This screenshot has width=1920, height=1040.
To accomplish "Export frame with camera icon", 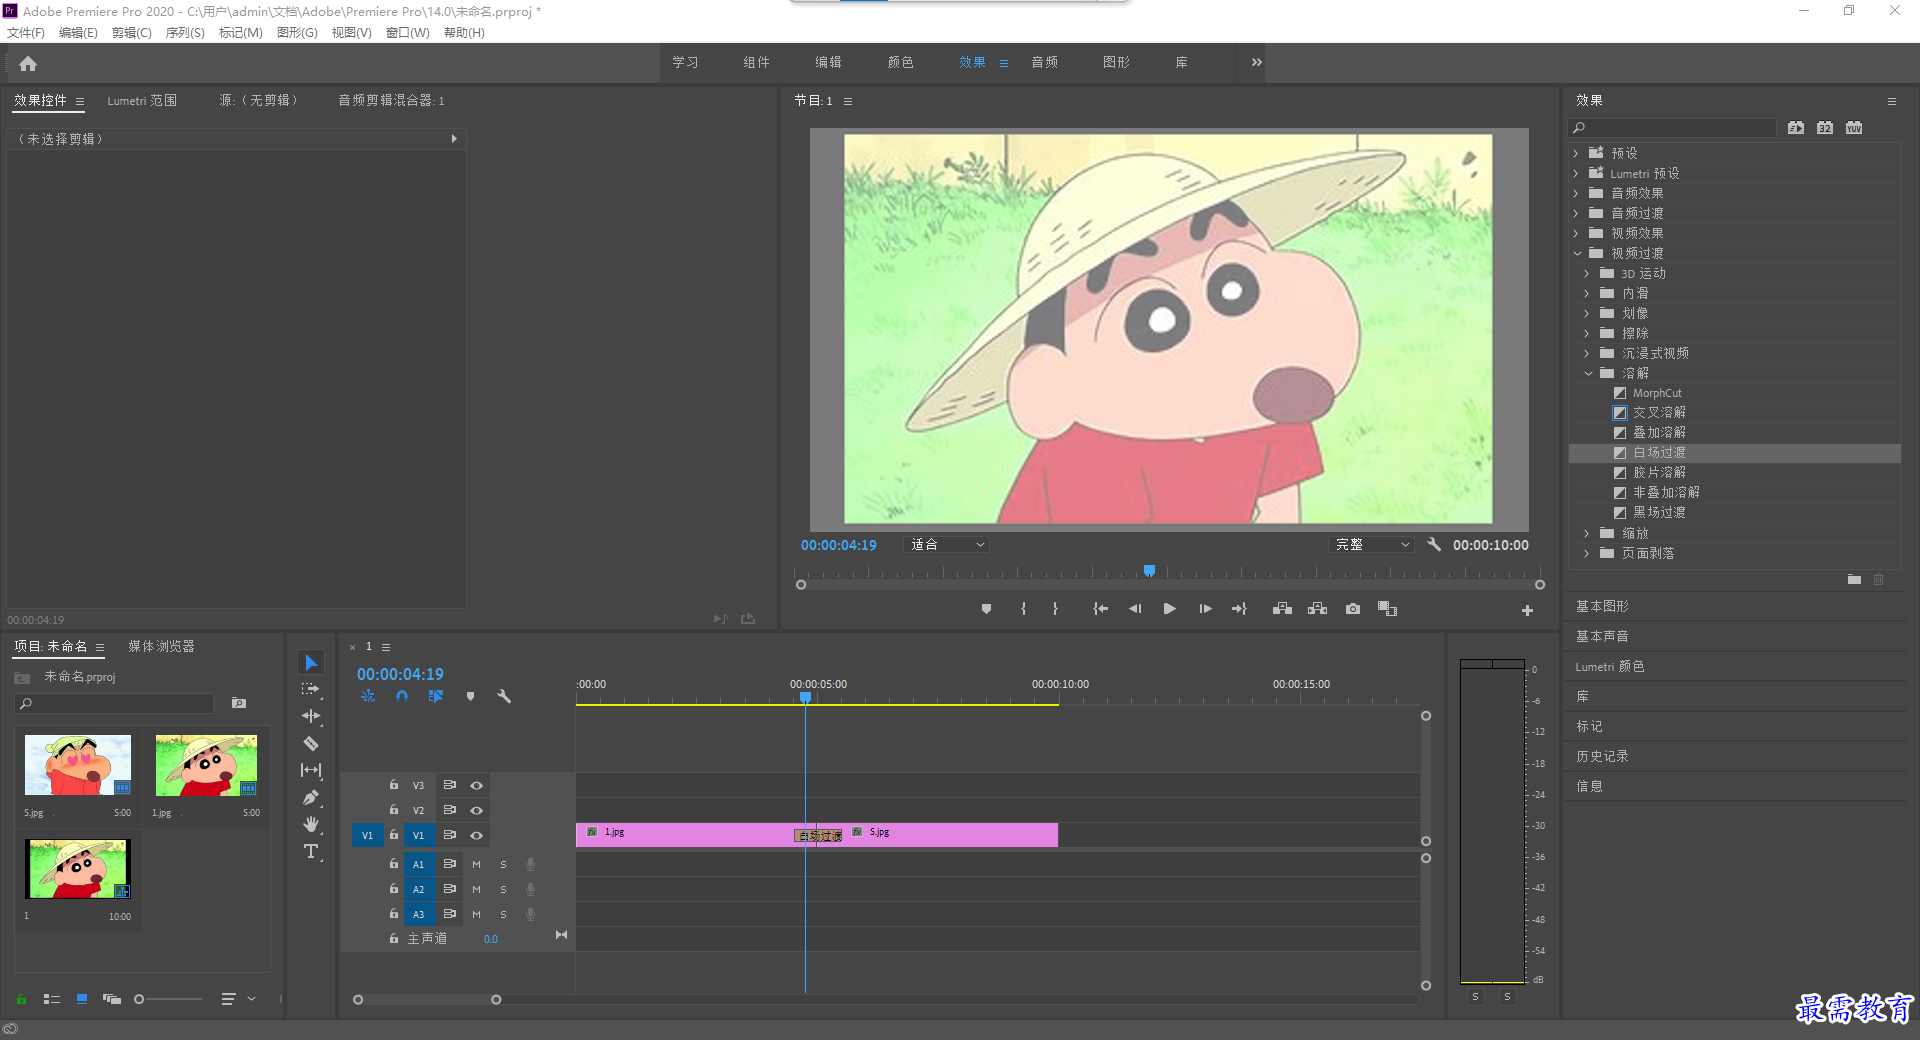I will (1353, 609).
